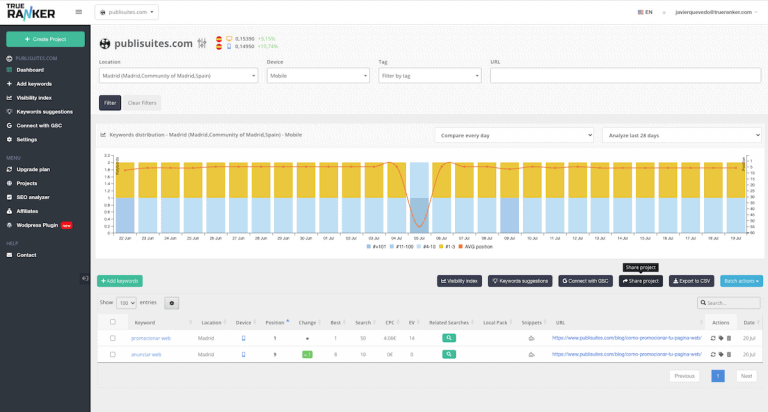Click the snippets icon in promocionar web row
Screen dimensions: 768x412
pos(531,338)
